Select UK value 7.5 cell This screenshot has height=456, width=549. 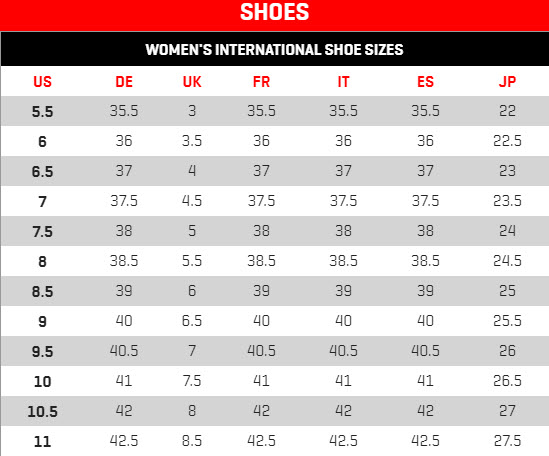(192, 380)
